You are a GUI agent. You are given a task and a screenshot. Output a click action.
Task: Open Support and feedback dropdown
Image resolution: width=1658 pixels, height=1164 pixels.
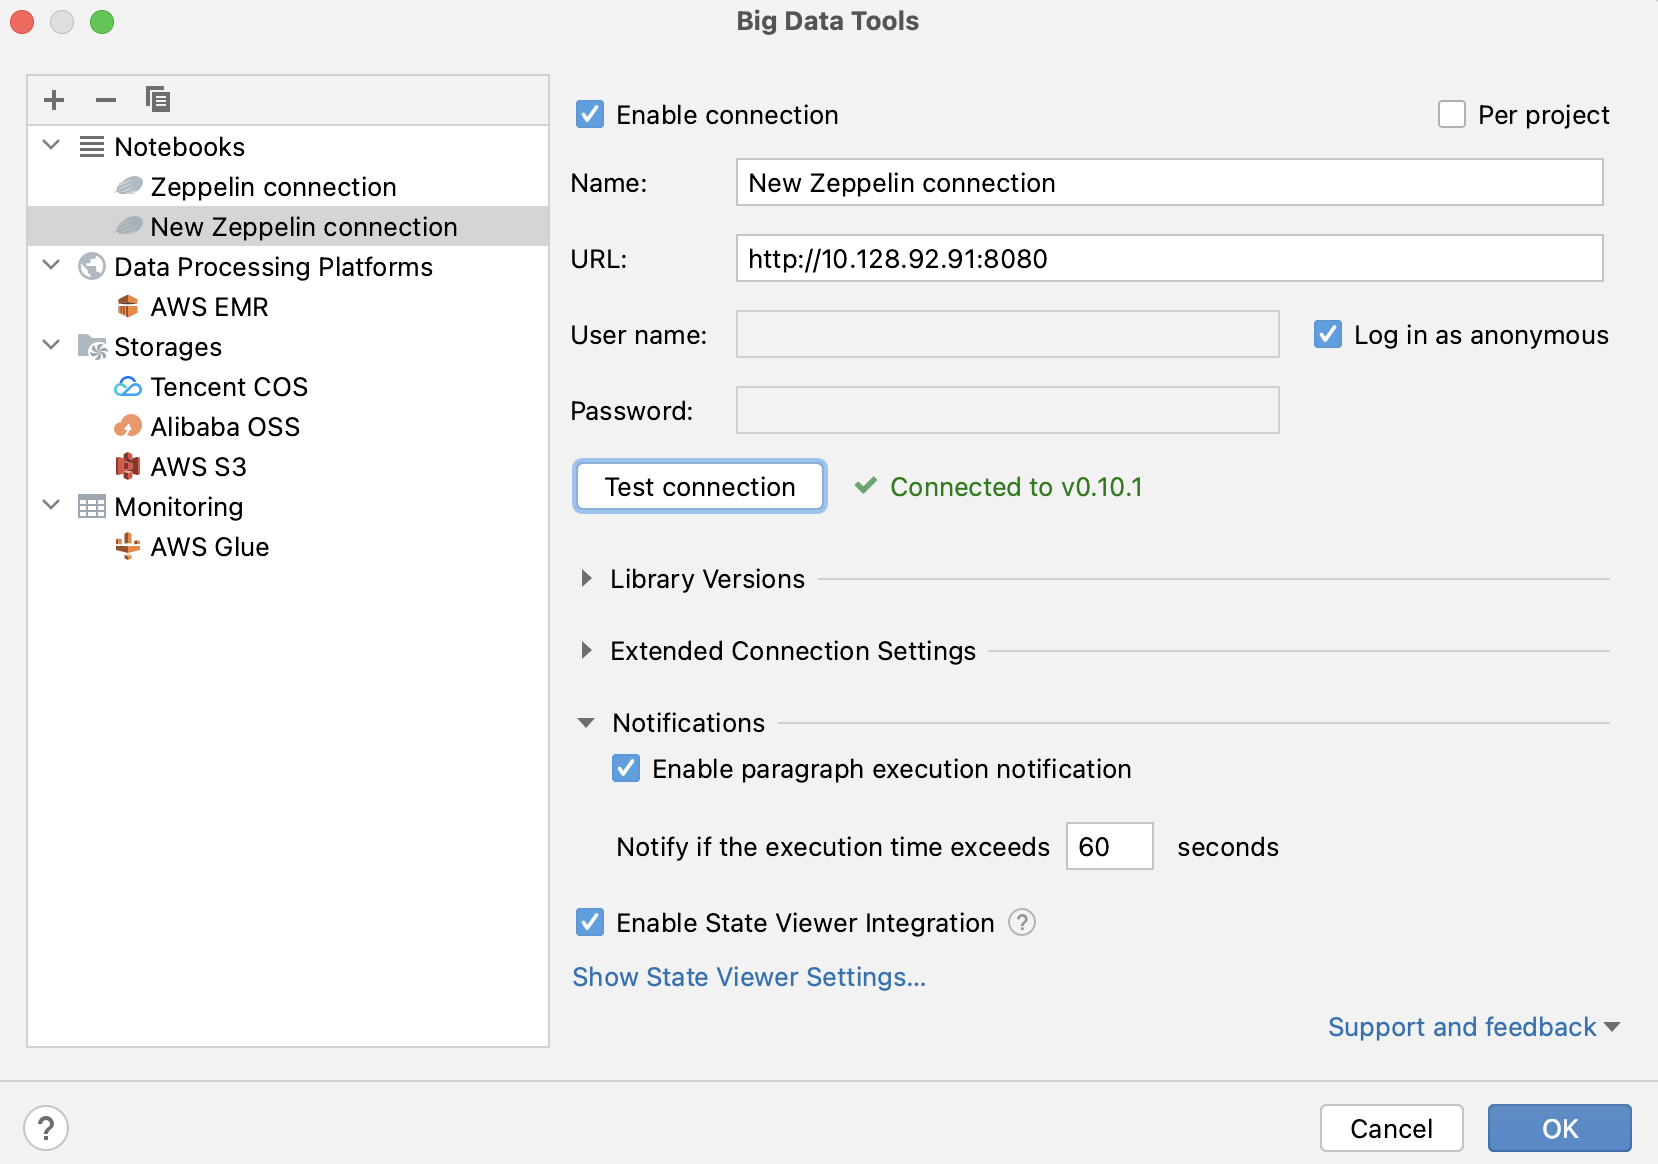(1474, 1027)
